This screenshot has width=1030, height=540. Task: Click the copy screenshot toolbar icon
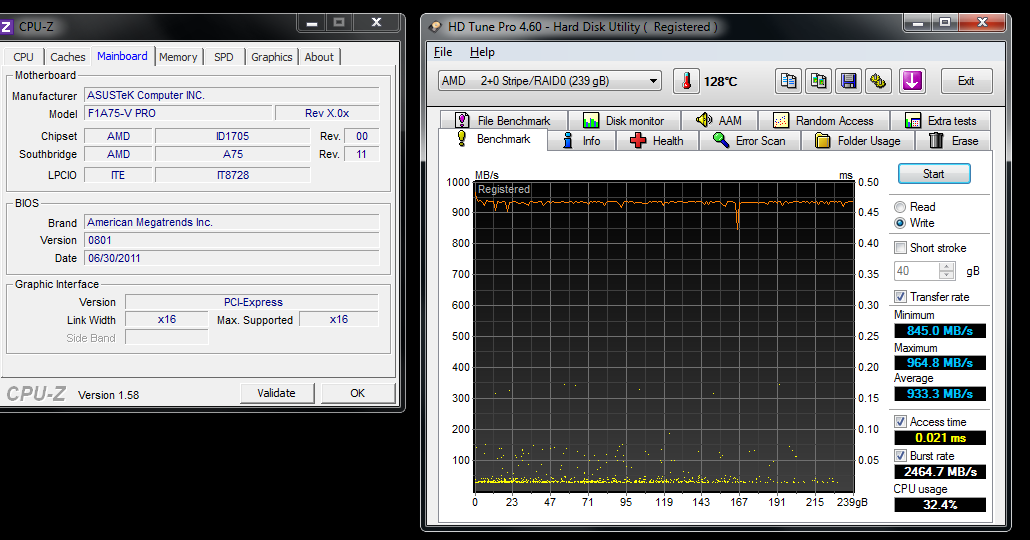tap(818, 81)
